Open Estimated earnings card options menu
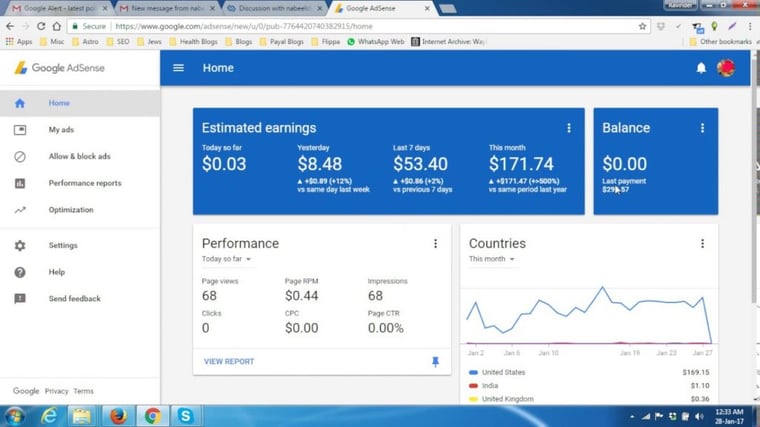The image size is (760, 427). [569, 128]
